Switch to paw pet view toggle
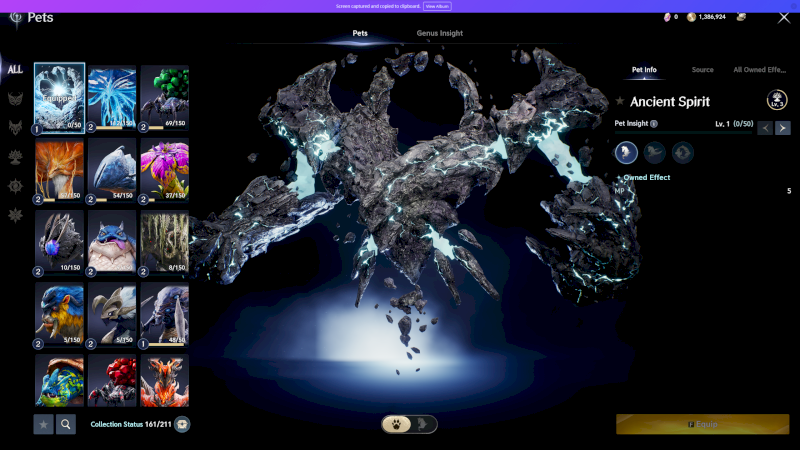This screenshot has width=800, height=450. coord(396,424)
